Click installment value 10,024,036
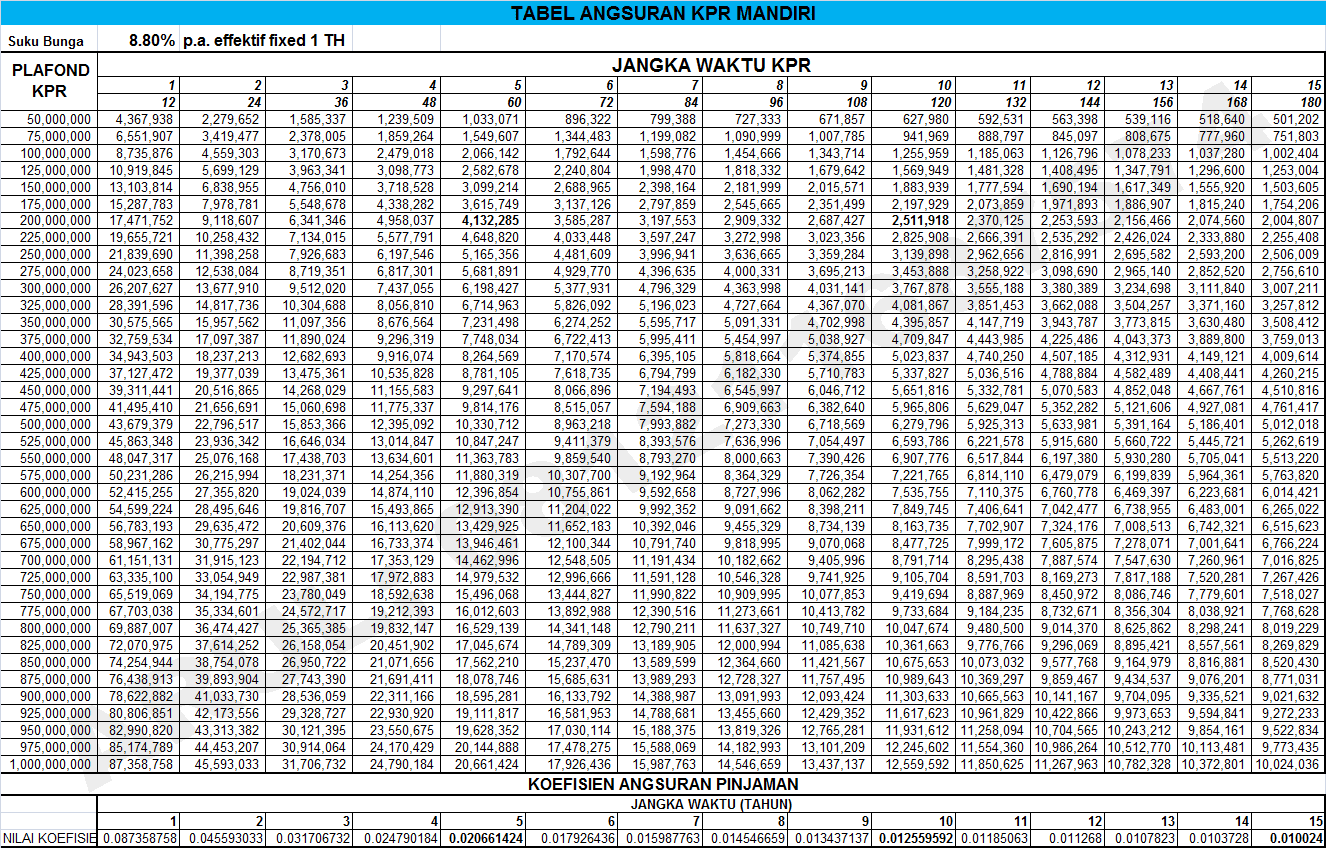 tap(1287, 764)
